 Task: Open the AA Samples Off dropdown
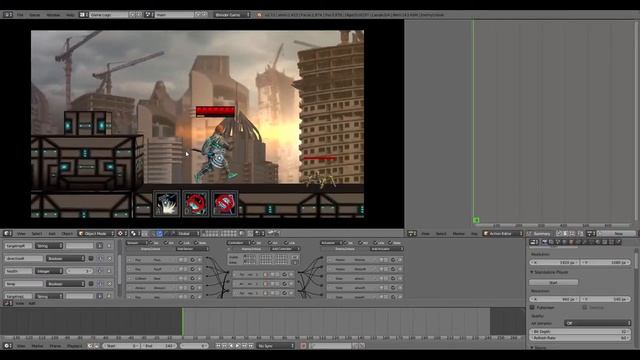pos(598,323)
